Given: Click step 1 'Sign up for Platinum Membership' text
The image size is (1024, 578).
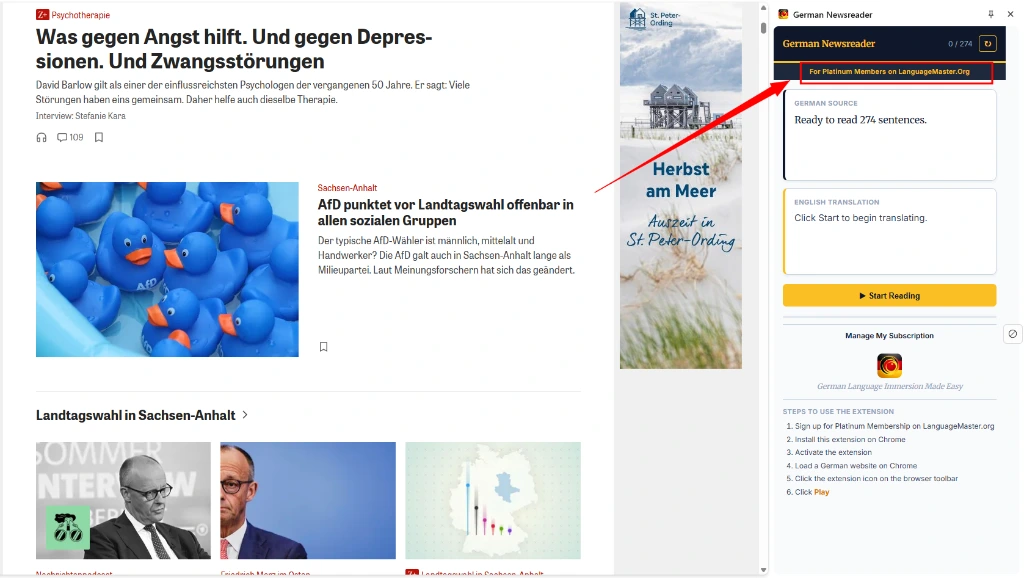Looking at the screenshot, I should coord(894,426).
